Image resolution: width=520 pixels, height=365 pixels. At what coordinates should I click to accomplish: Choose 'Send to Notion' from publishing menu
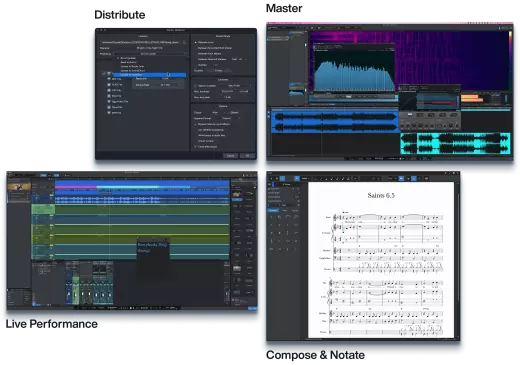[x=128, y=62]
